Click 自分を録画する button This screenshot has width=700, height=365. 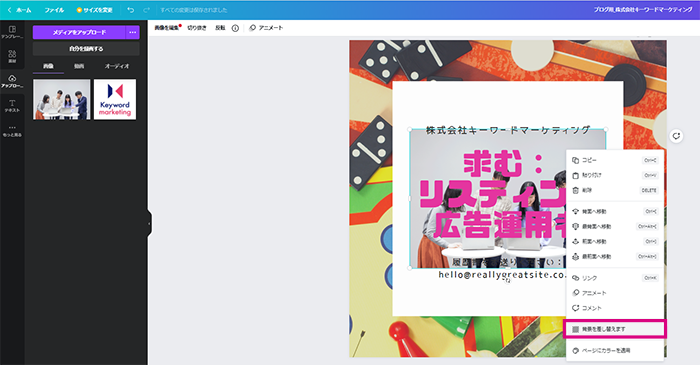(86, 49)
